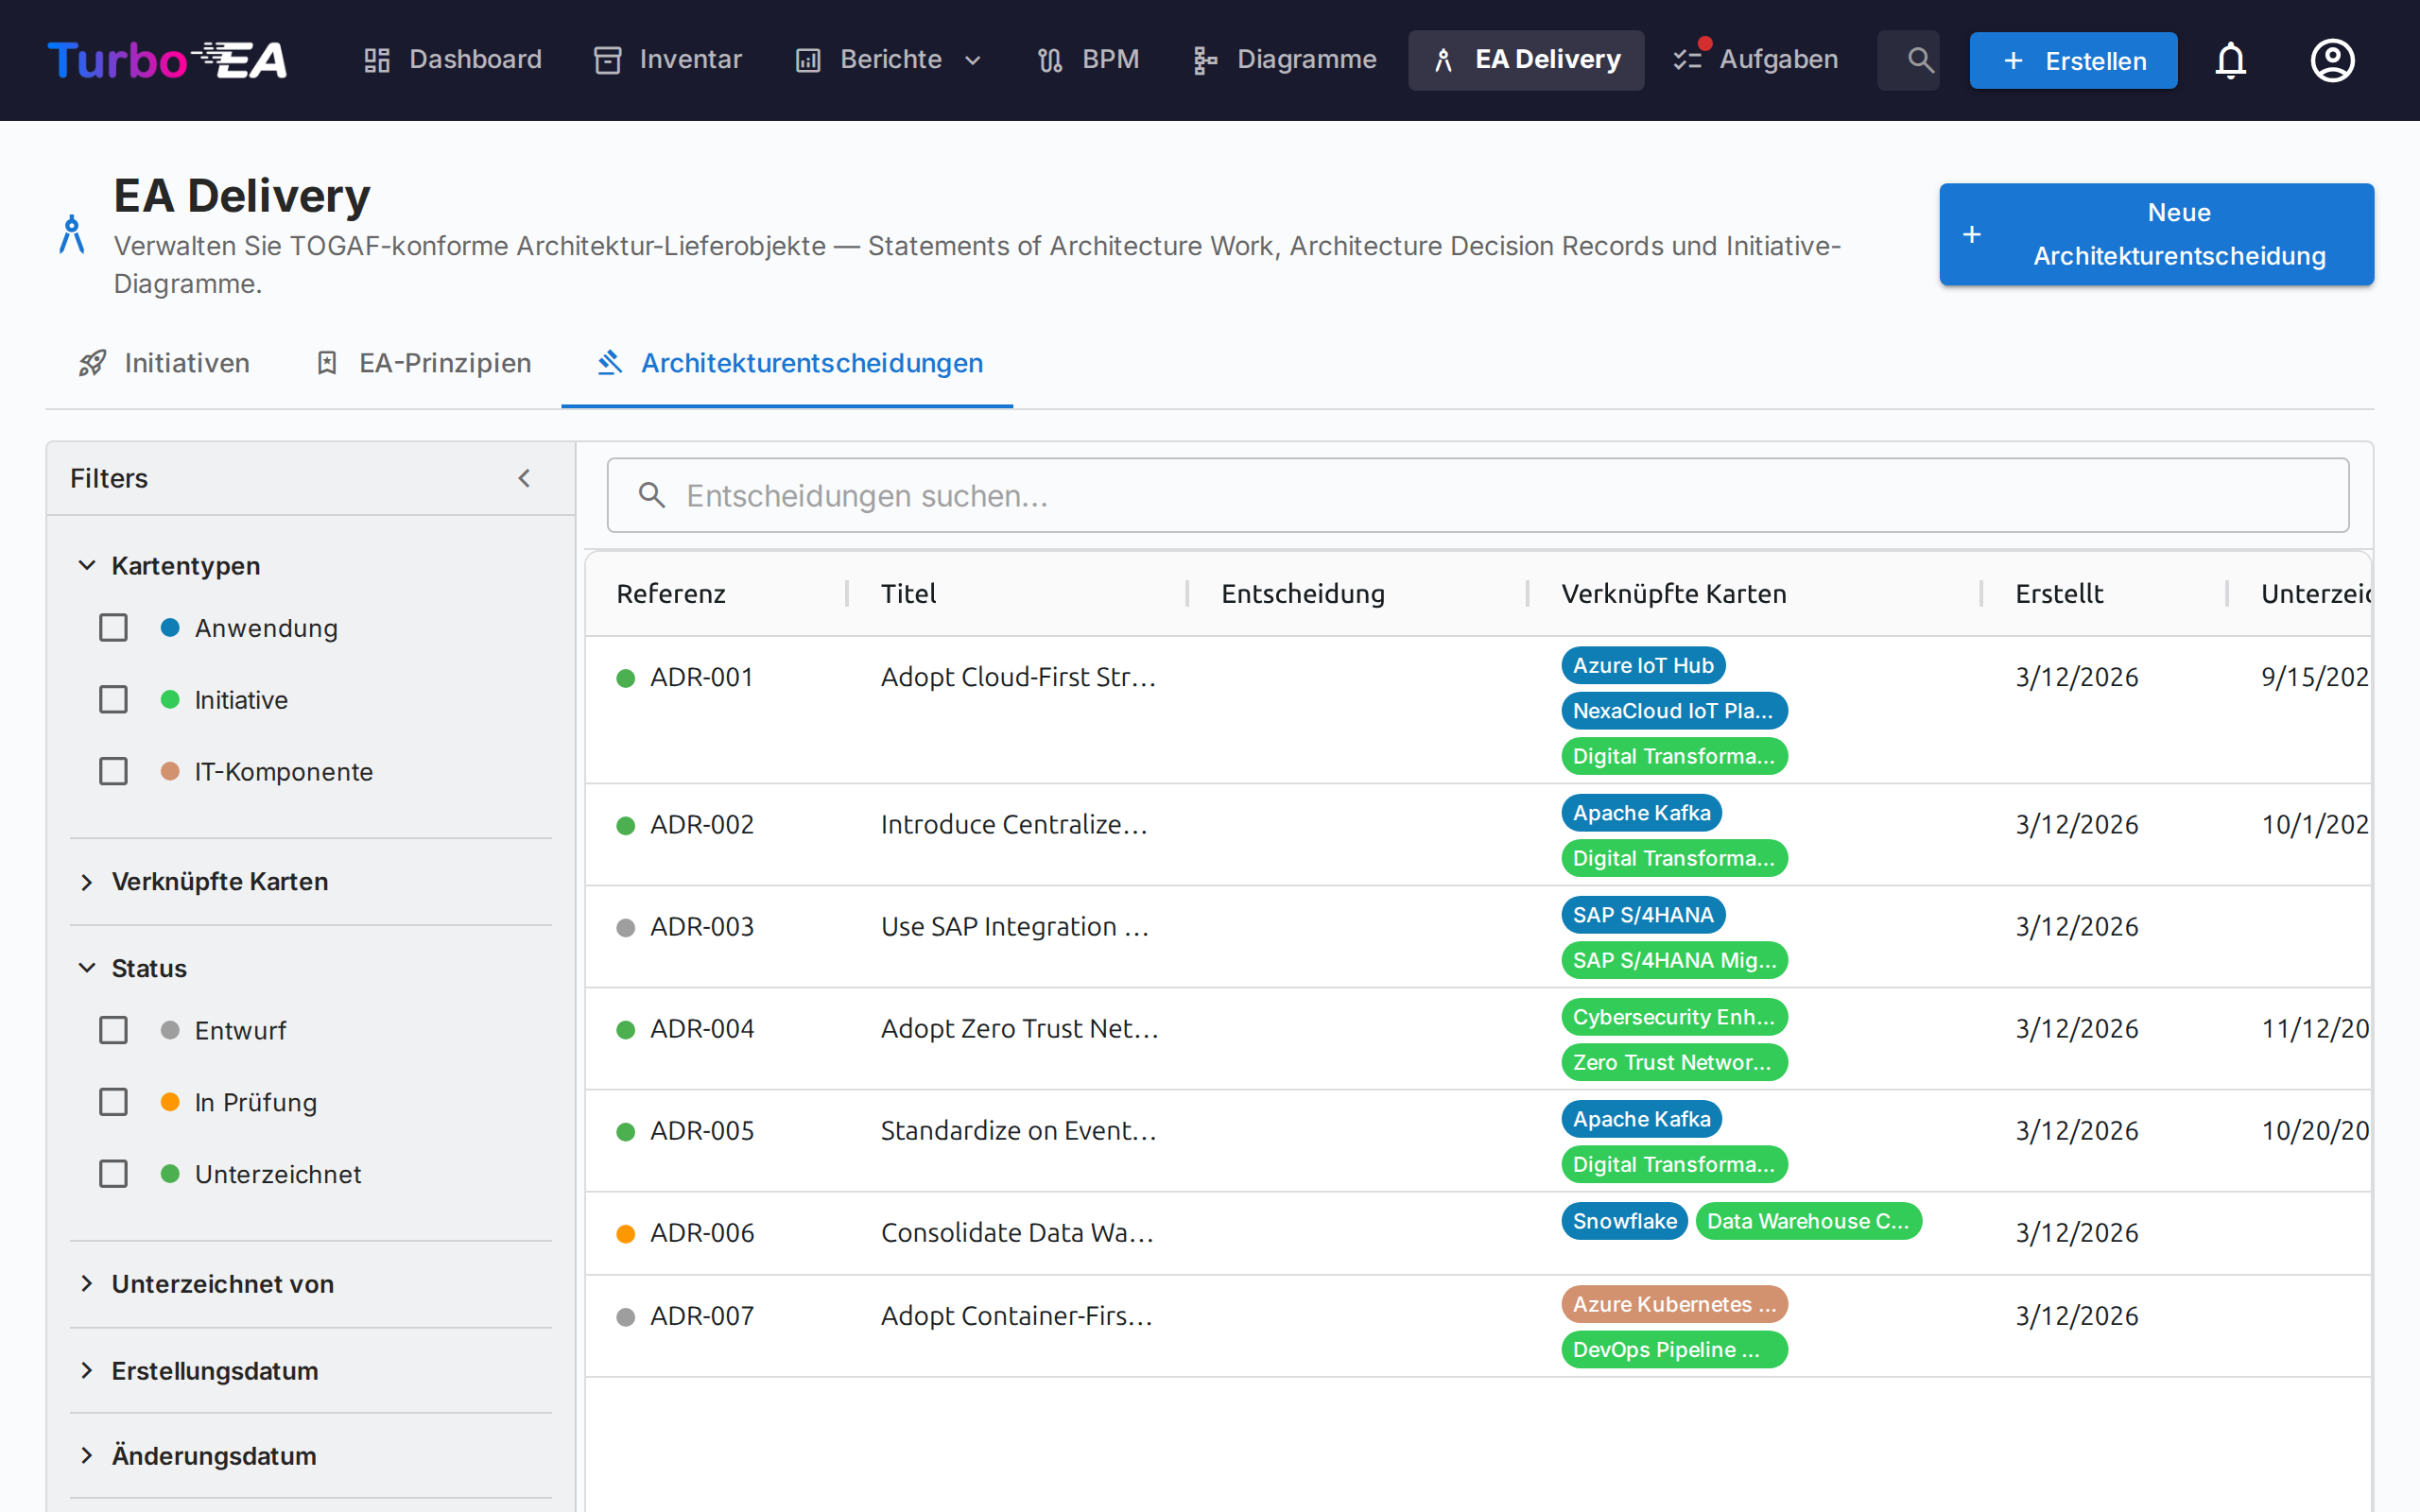Click Neue Architekturentscheidung button
The width and height of the screenshot is (2420, 1512).
(2156, 234)
